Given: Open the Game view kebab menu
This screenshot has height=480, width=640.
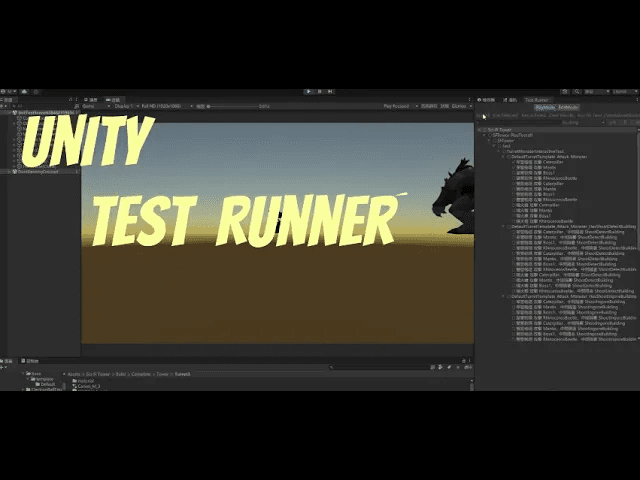Looking at the screenshot, I should click(469, 100).
